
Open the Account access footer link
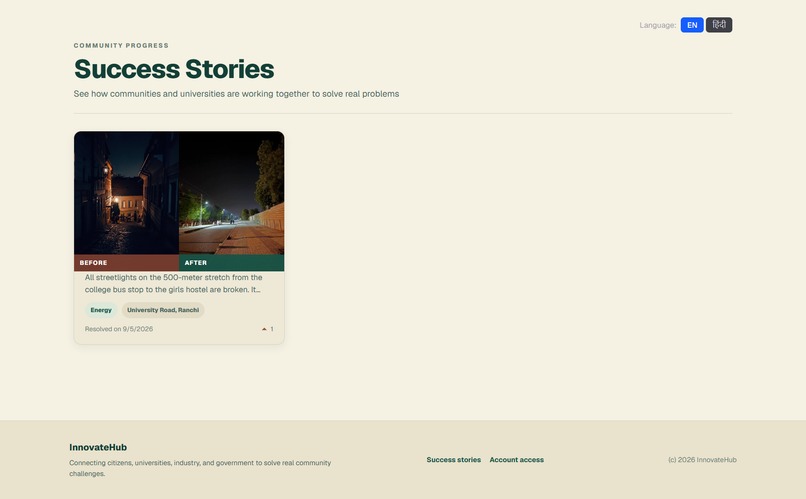pos(517,460)
